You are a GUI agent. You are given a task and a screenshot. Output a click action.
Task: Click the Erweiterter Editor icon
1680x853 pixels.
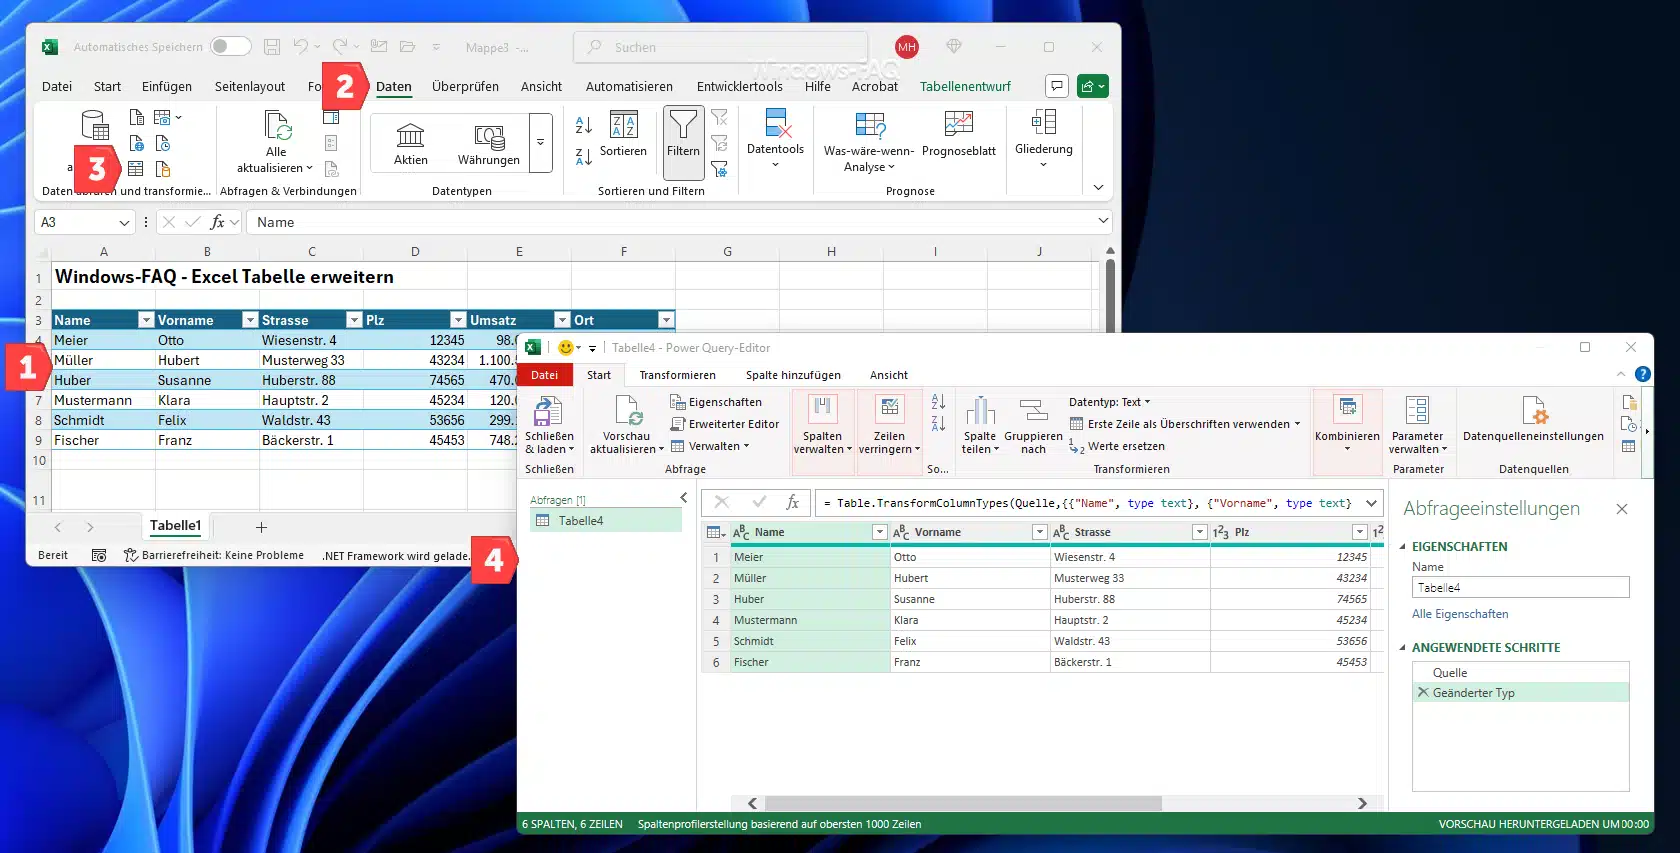pyautogui.click(x=677, y=424)
